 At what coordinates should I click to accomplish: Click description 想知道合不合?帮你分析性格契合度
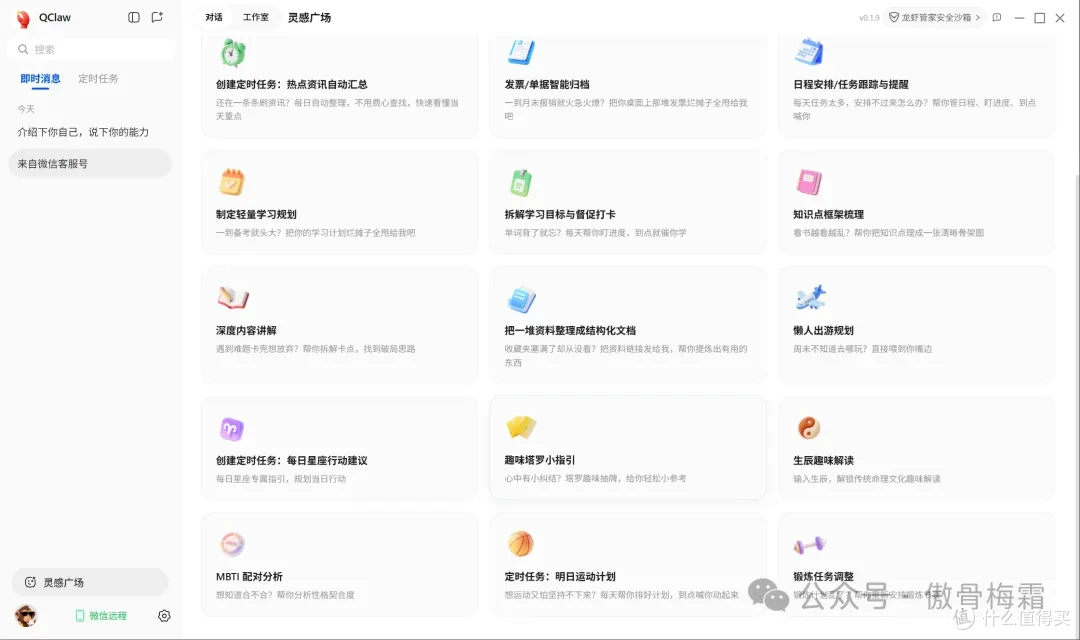(x=285, y=595)
